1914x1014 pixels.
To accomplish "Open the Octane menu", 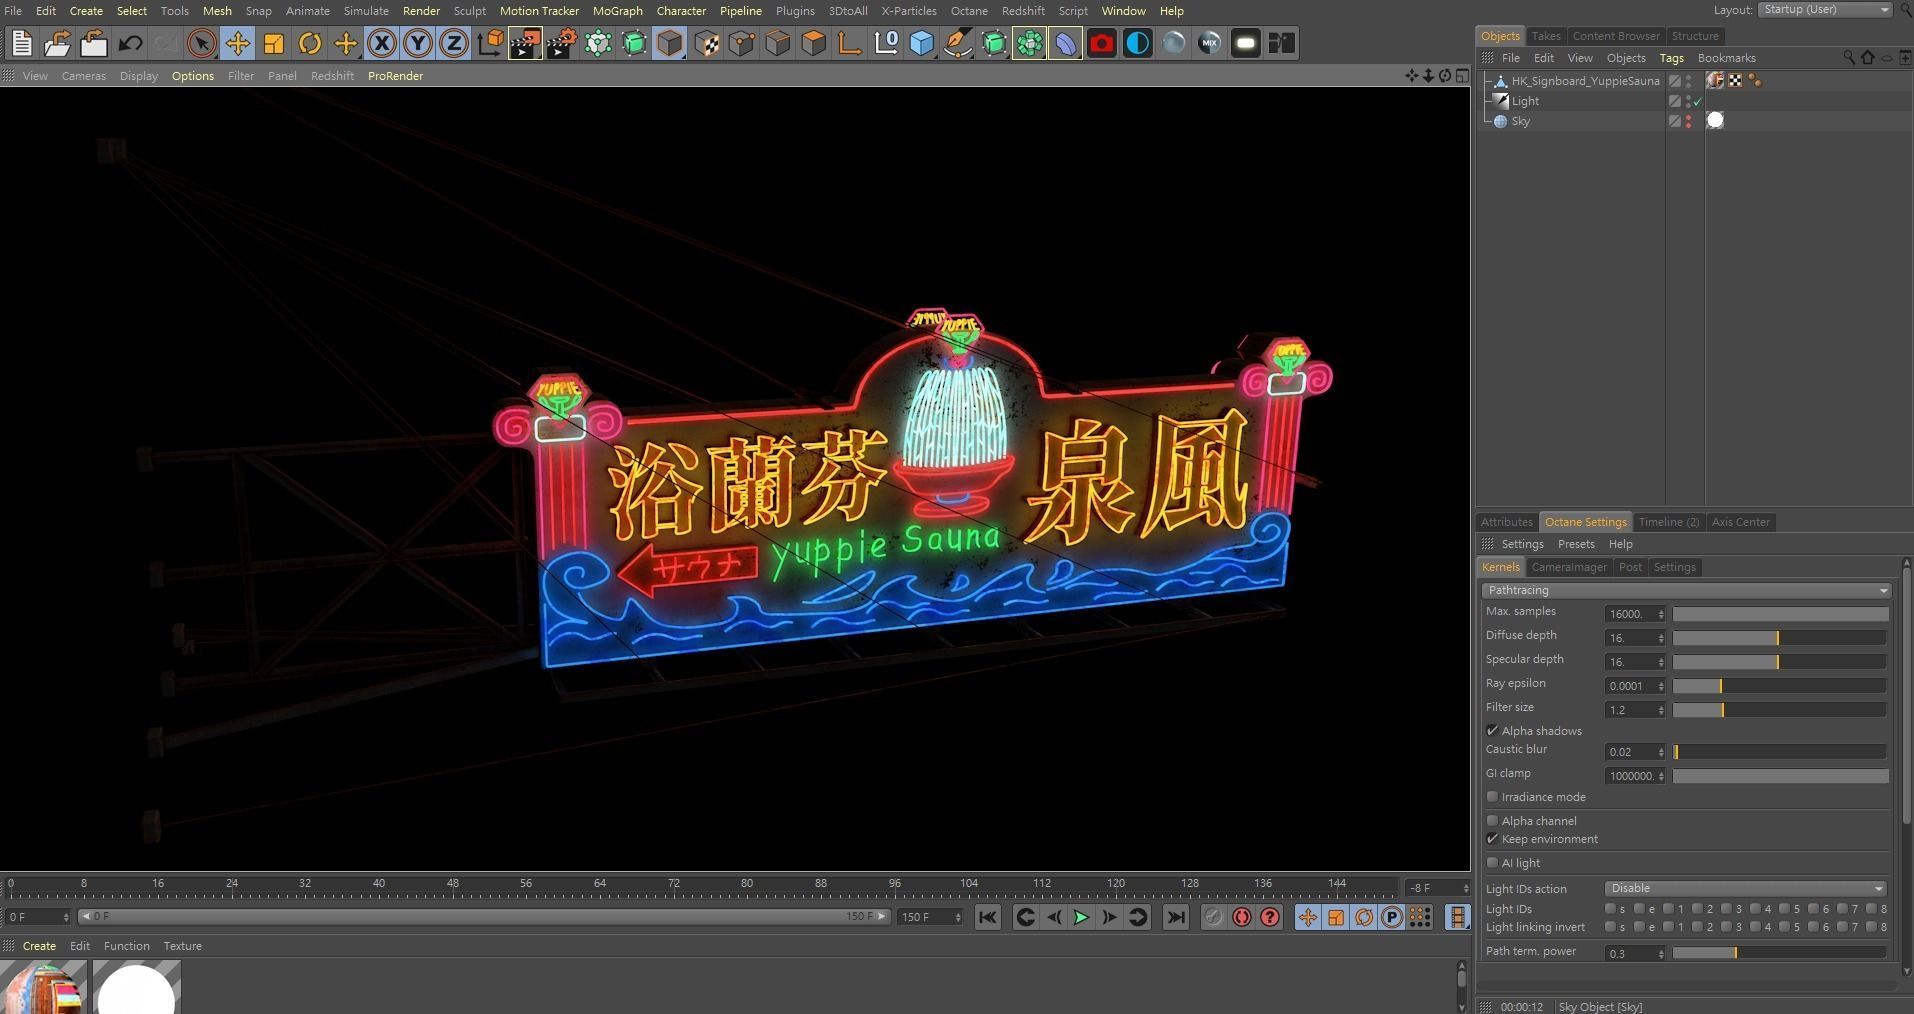I will point(968,11).
